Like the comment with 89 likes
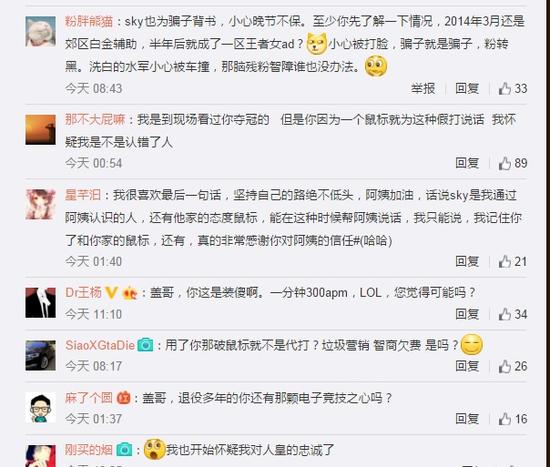The height and width of the screenshot is (467, 550). coord(512,163)
